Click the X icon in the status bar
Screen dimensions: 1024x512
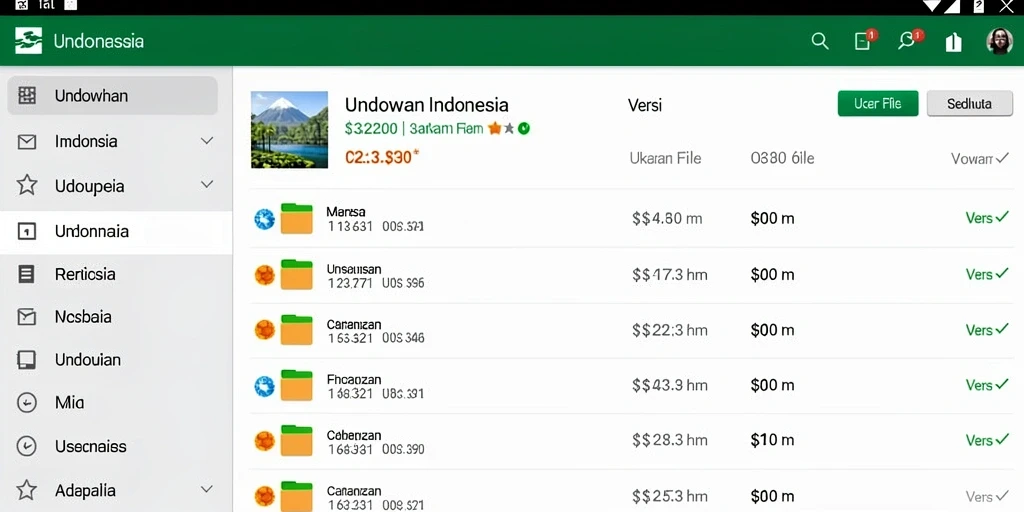click(1006, 7)
